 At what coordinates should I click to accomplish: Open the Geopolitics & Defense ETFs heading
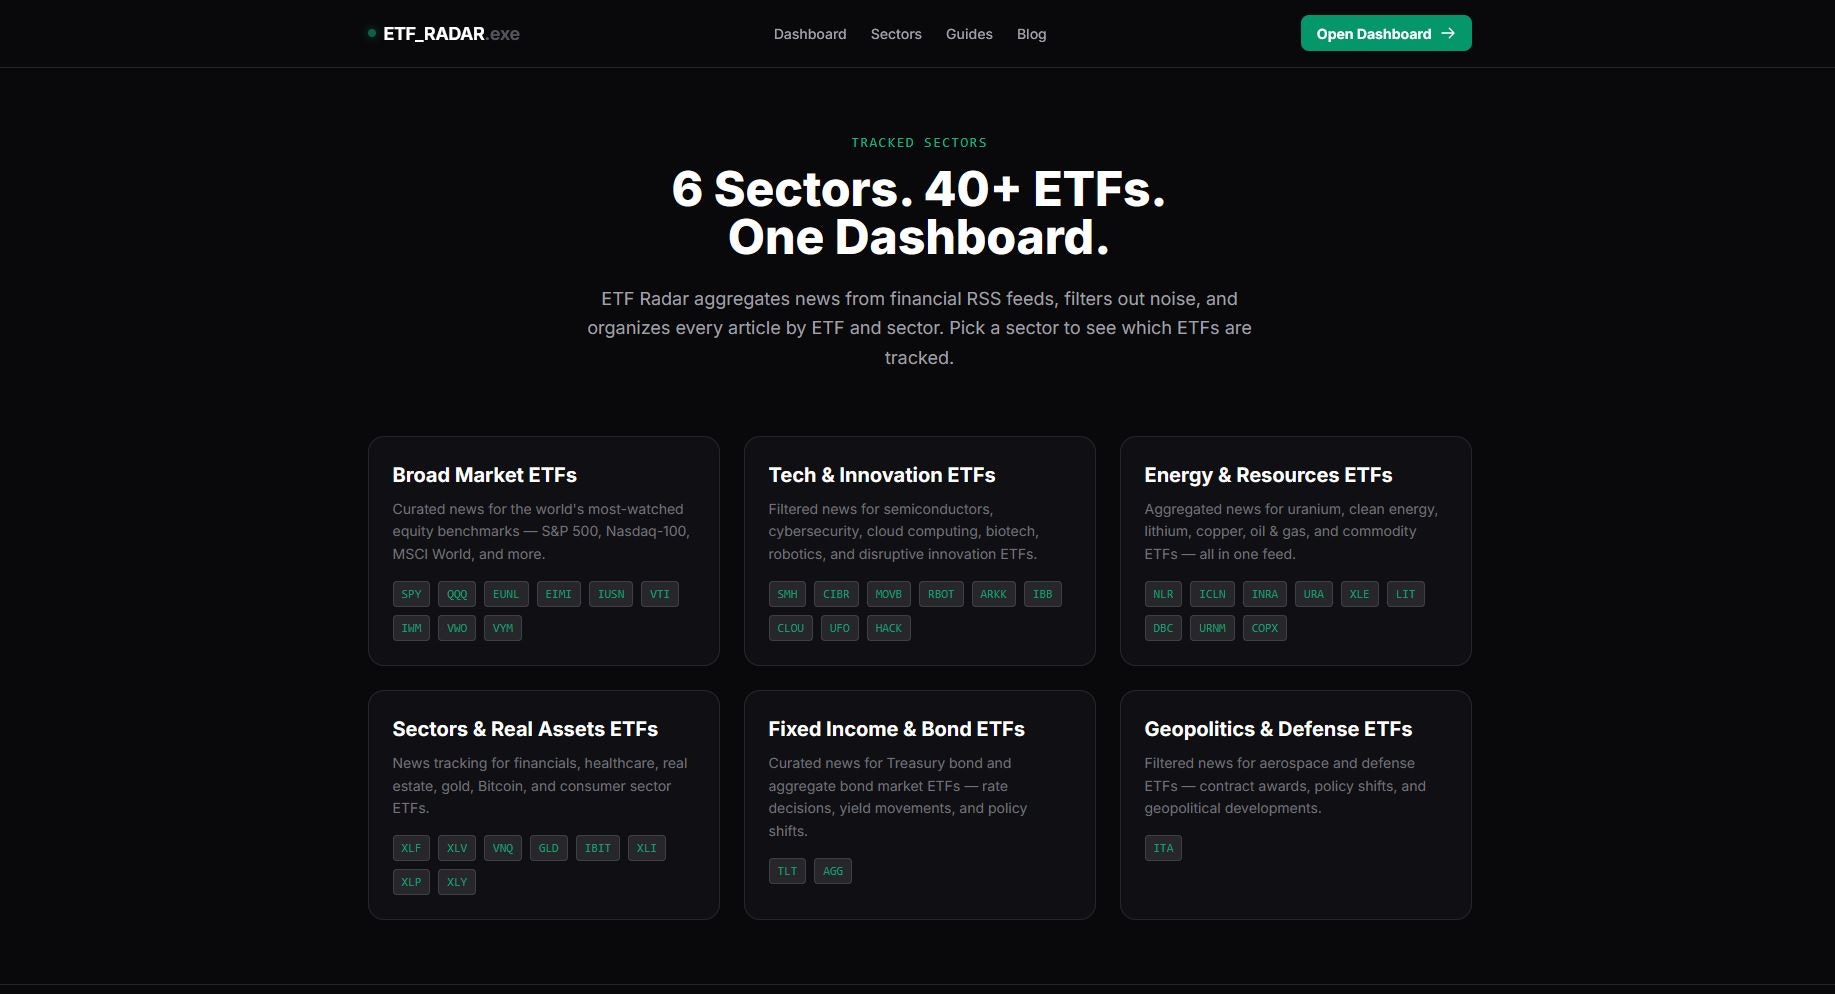(1278, 729)
